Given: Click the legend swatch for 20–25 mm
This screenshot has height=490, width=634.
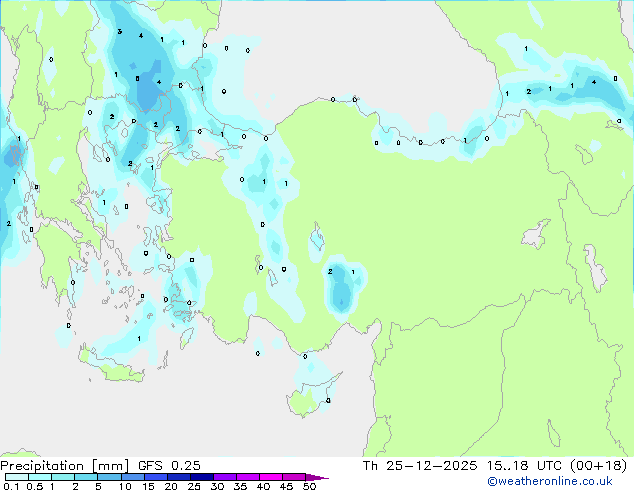Looking at the screenshot, I should pos(178,477).
